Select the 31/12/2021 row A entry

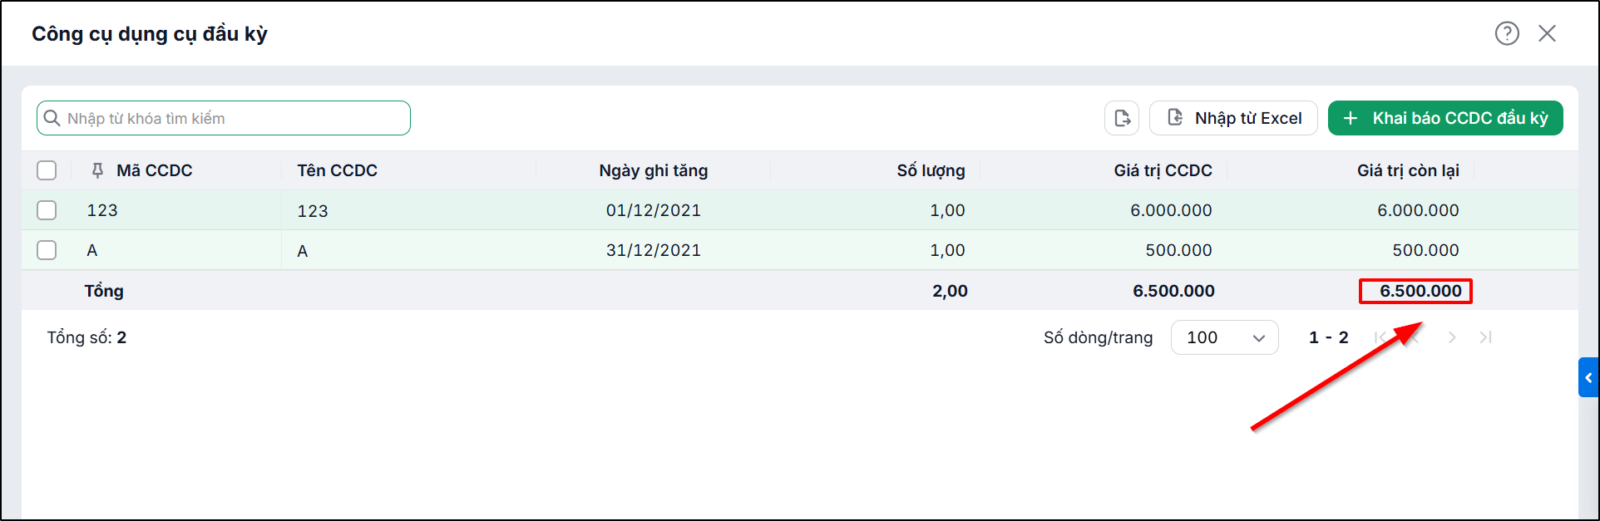[x=800, y=250]
